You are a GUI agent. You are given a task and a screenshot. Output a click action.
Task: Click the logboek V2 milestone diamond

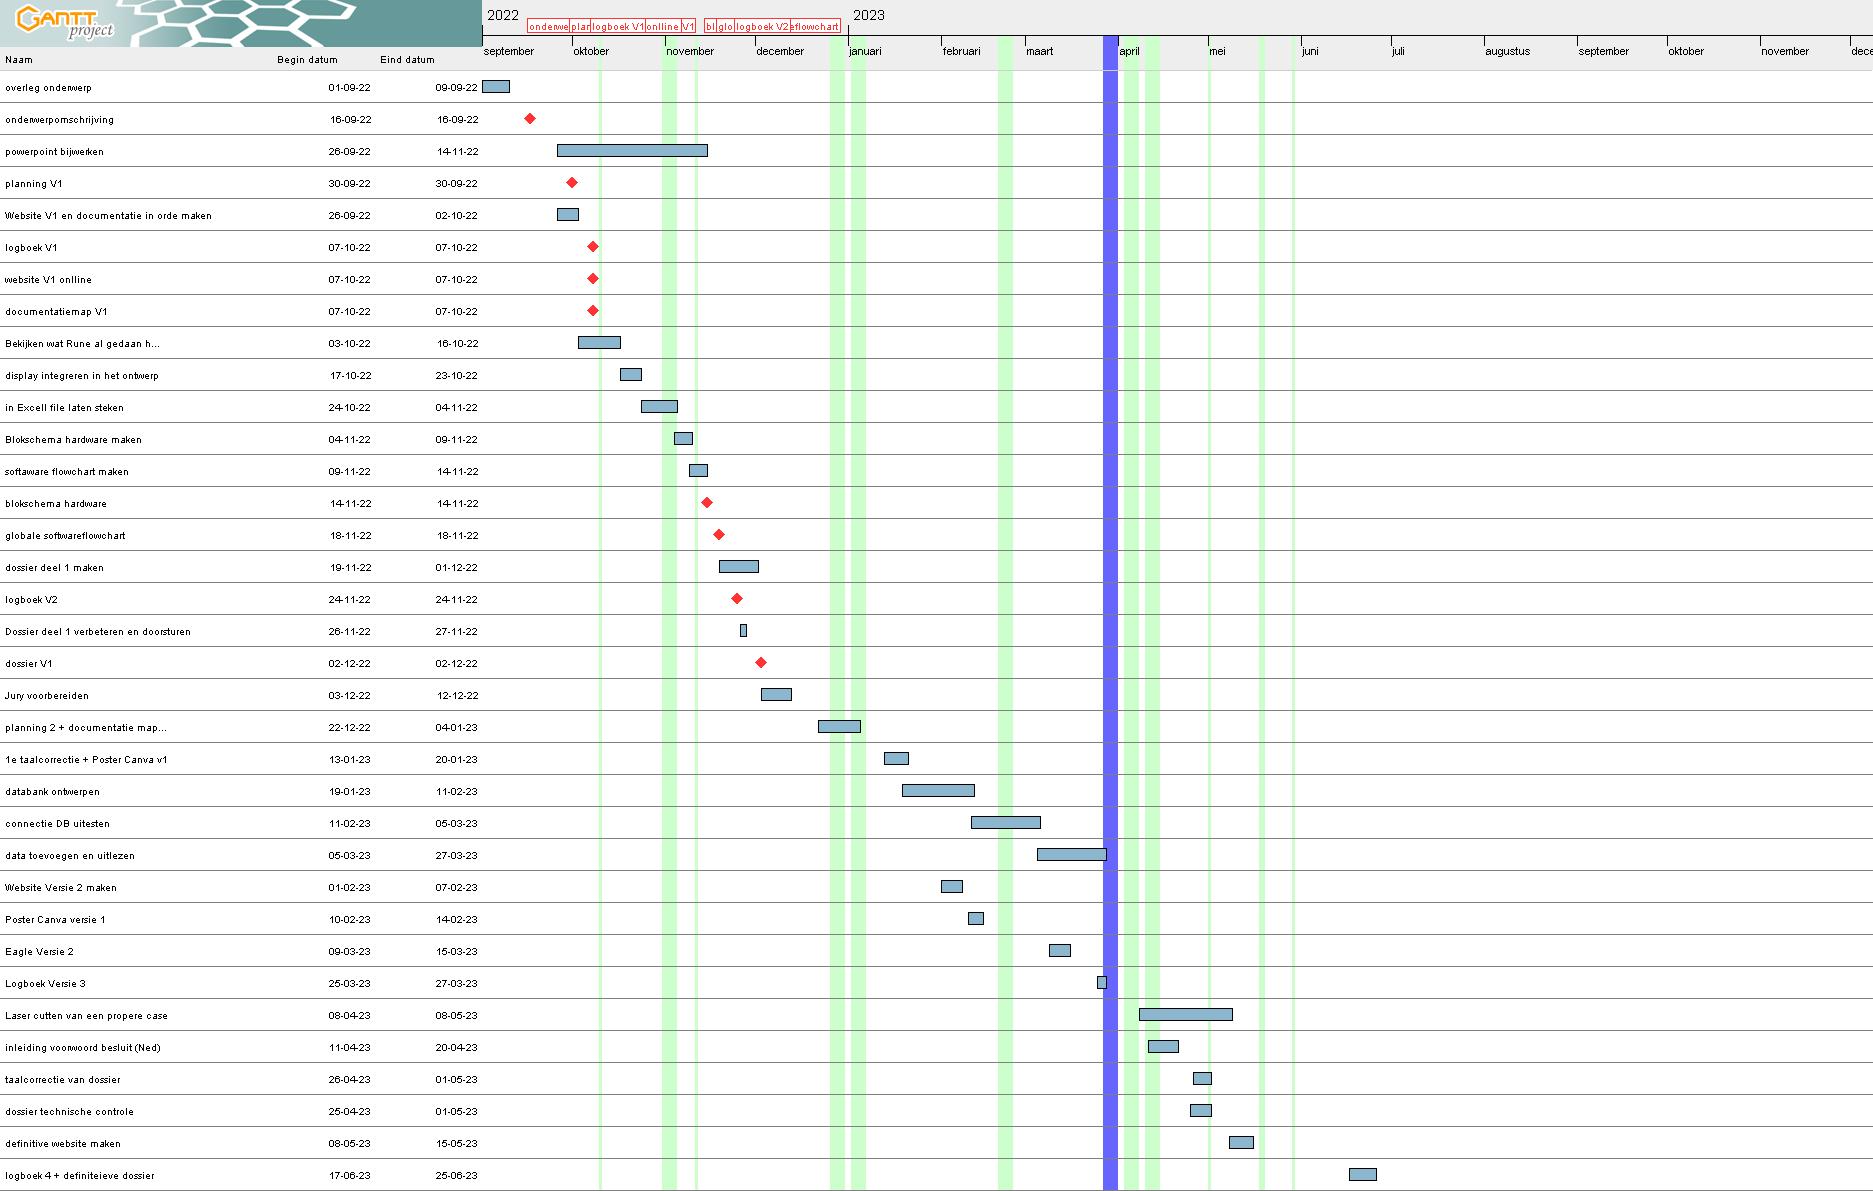pyautogui.click(x=737, y=599)
